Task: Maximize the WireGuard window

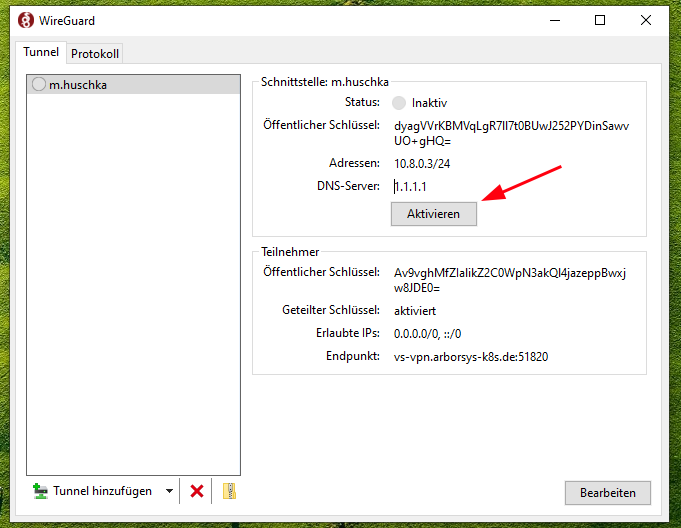Action: (600, 20)
